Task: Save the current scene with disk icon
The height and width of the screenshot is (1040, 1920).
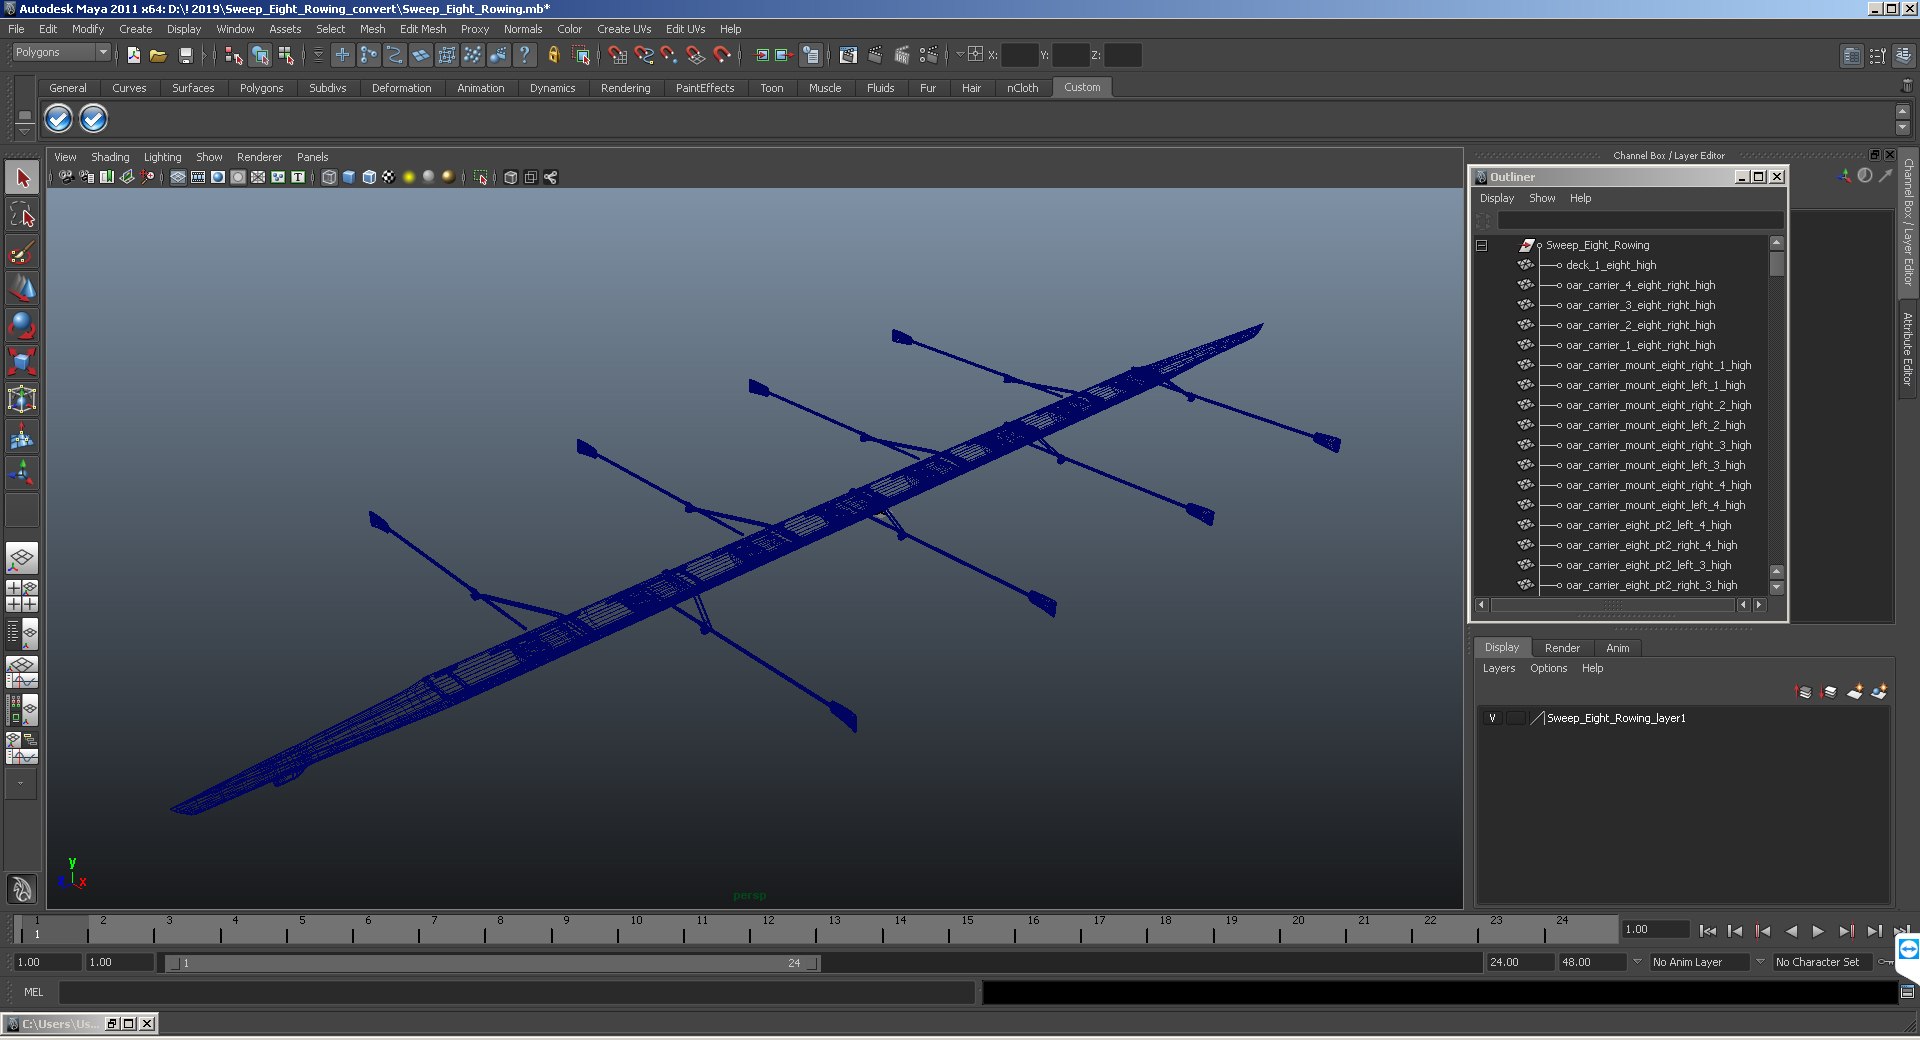Action: click(185, 55)
